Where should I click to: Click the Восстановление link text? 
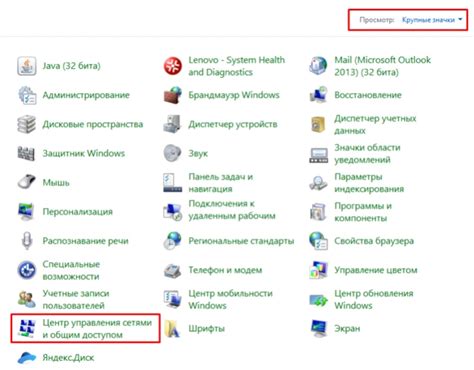coord(368,95)
